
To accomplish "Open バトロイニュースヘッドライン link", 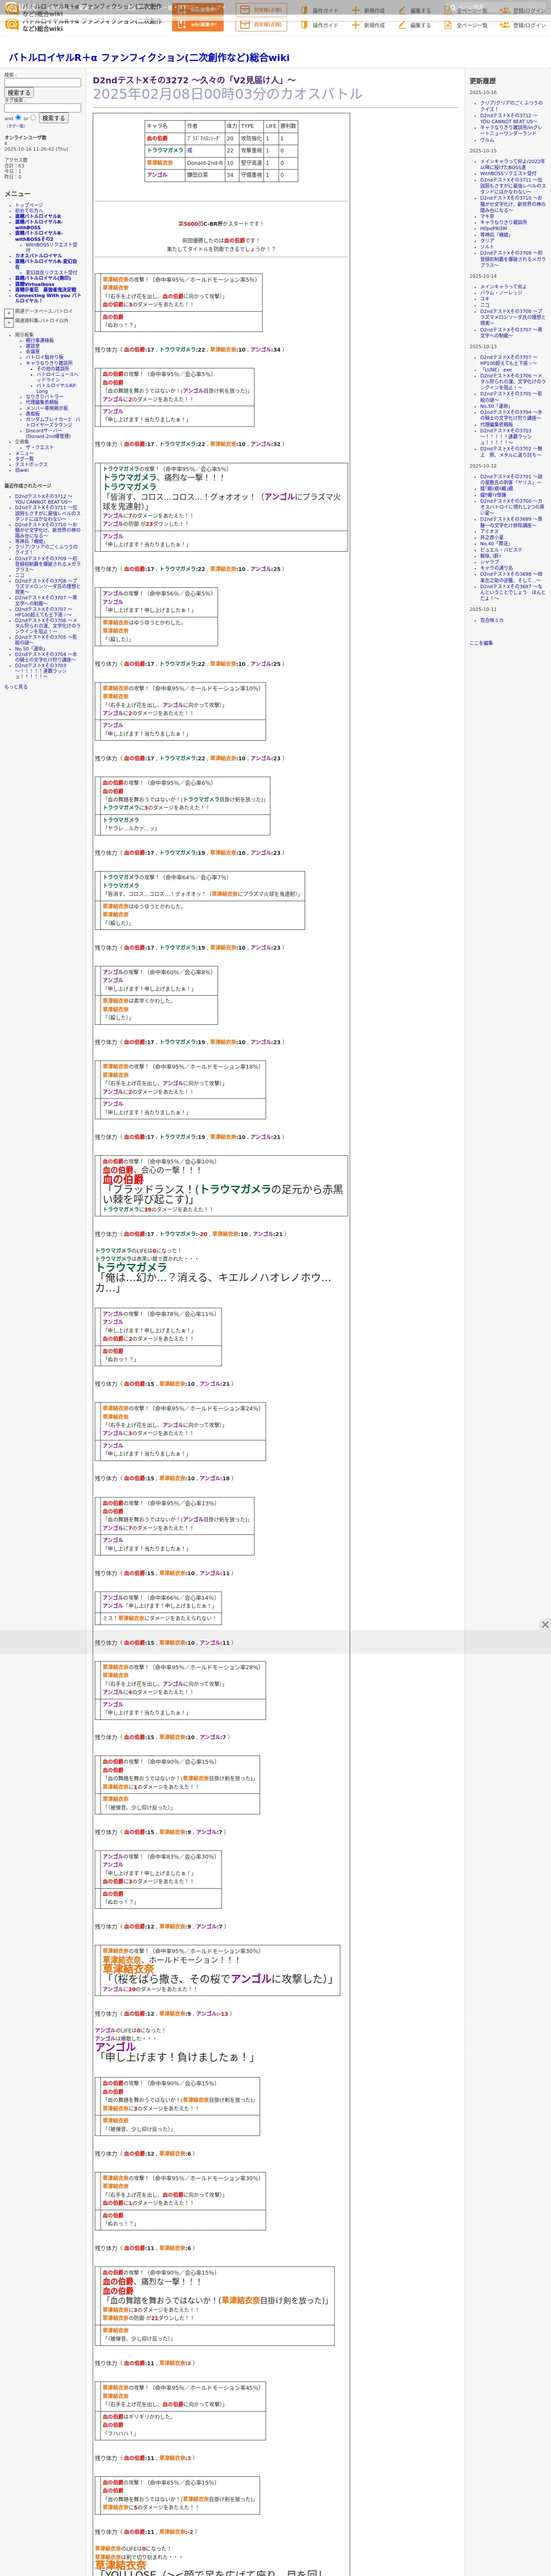I will (x=57, y=377).
